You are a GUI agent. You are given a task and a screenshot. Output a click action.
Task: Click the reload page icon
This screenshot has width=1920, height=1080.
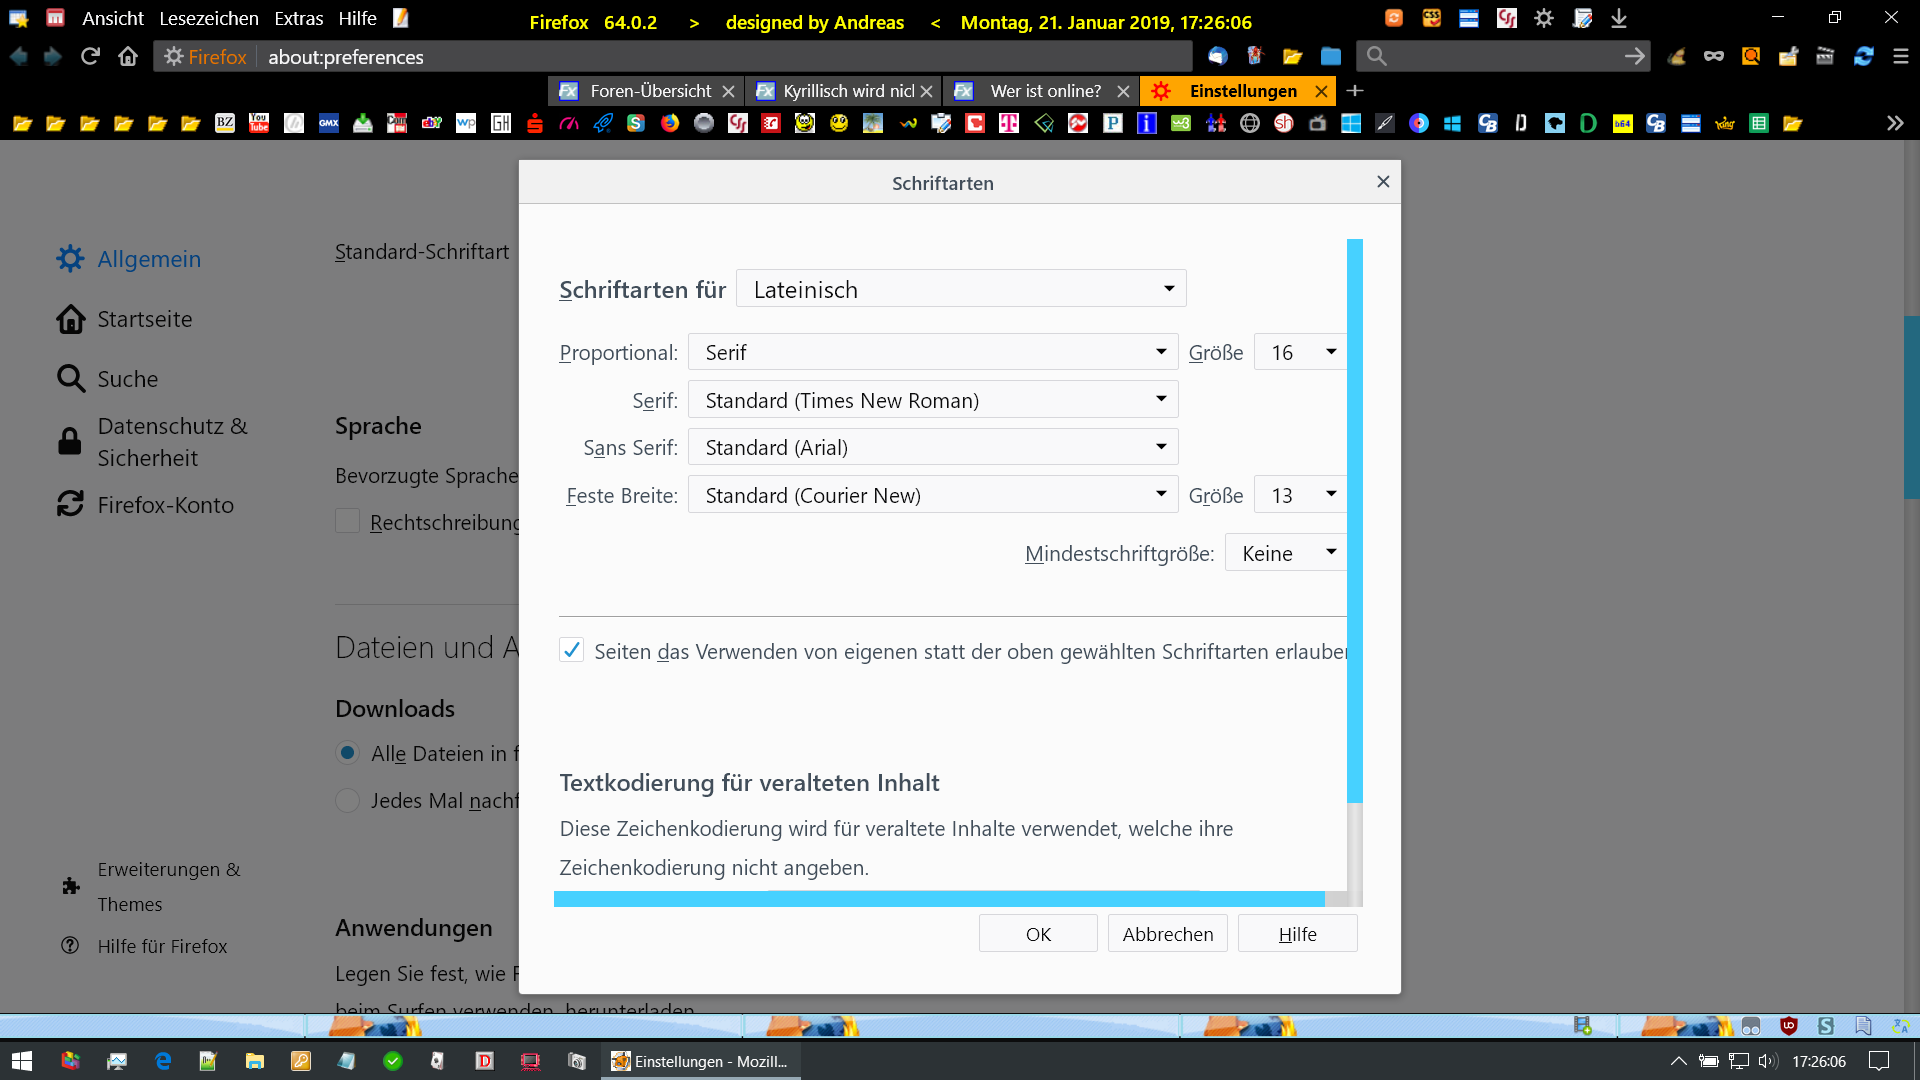click(90, 57)
